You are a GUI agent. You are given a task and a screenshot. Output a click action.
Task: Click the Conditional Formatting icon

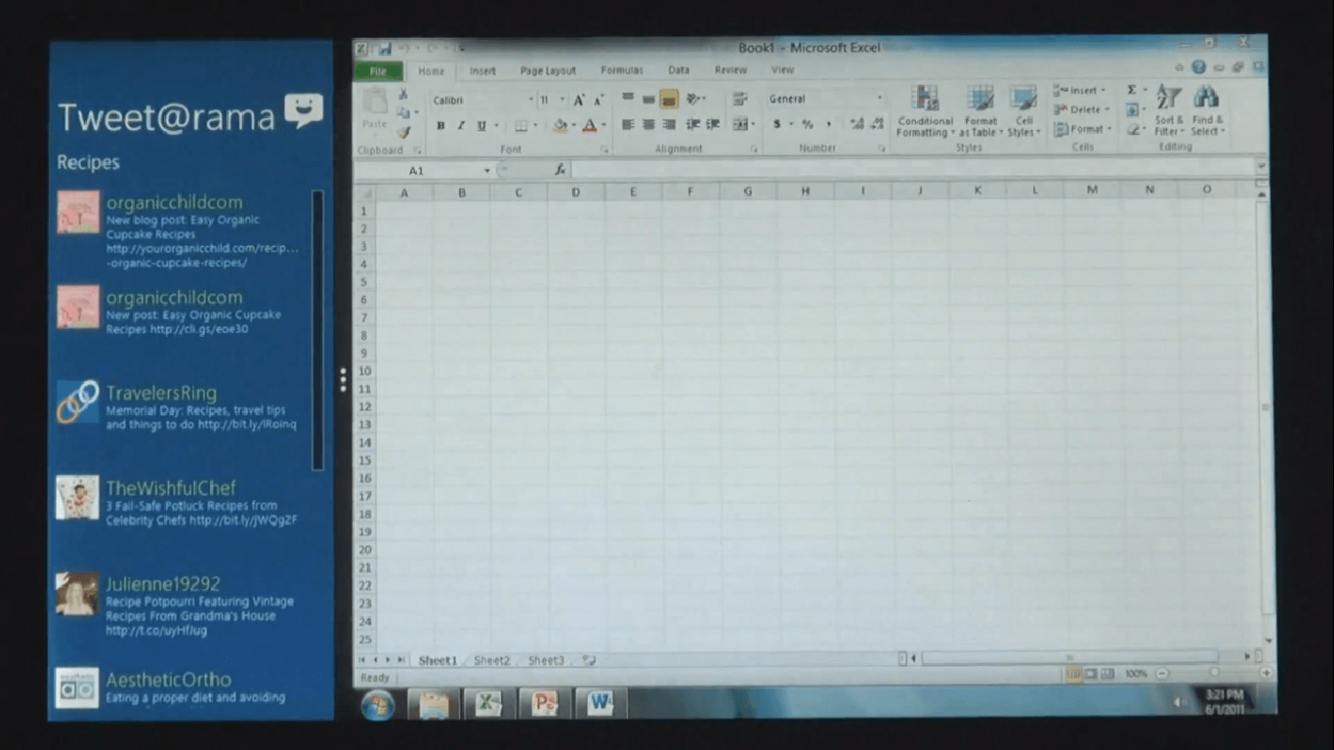925,110
